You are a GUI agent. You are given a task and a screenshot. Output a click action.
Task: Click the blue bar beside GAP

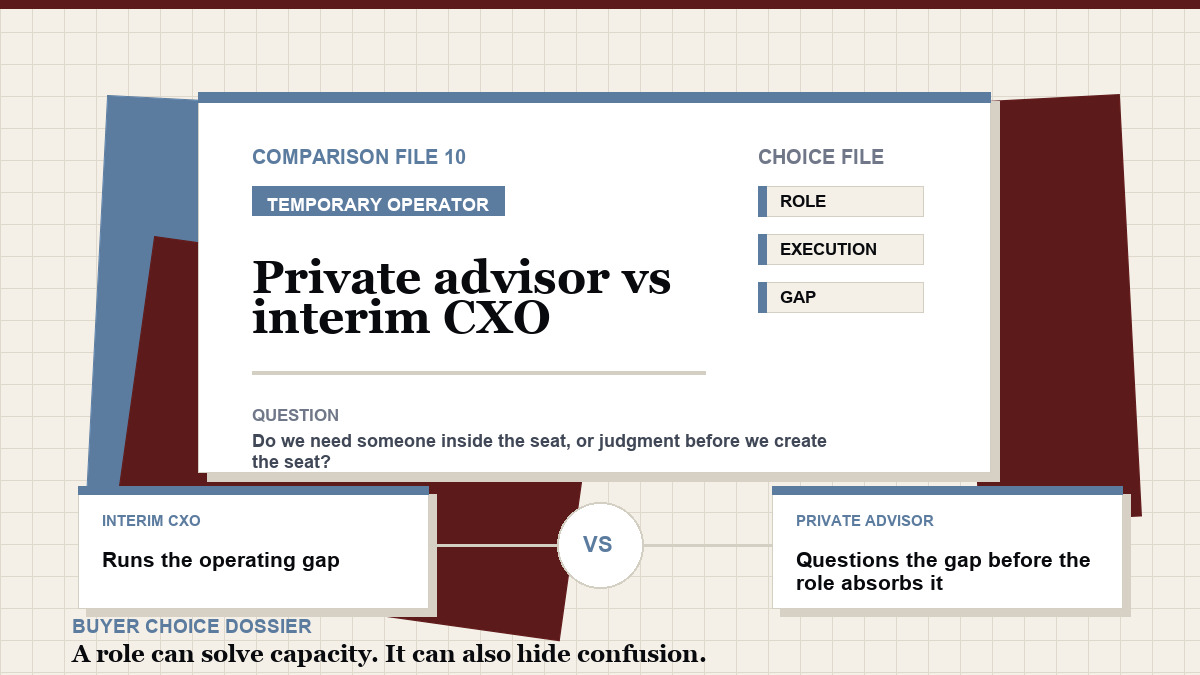pyautogui.click(x=762, y=297)
